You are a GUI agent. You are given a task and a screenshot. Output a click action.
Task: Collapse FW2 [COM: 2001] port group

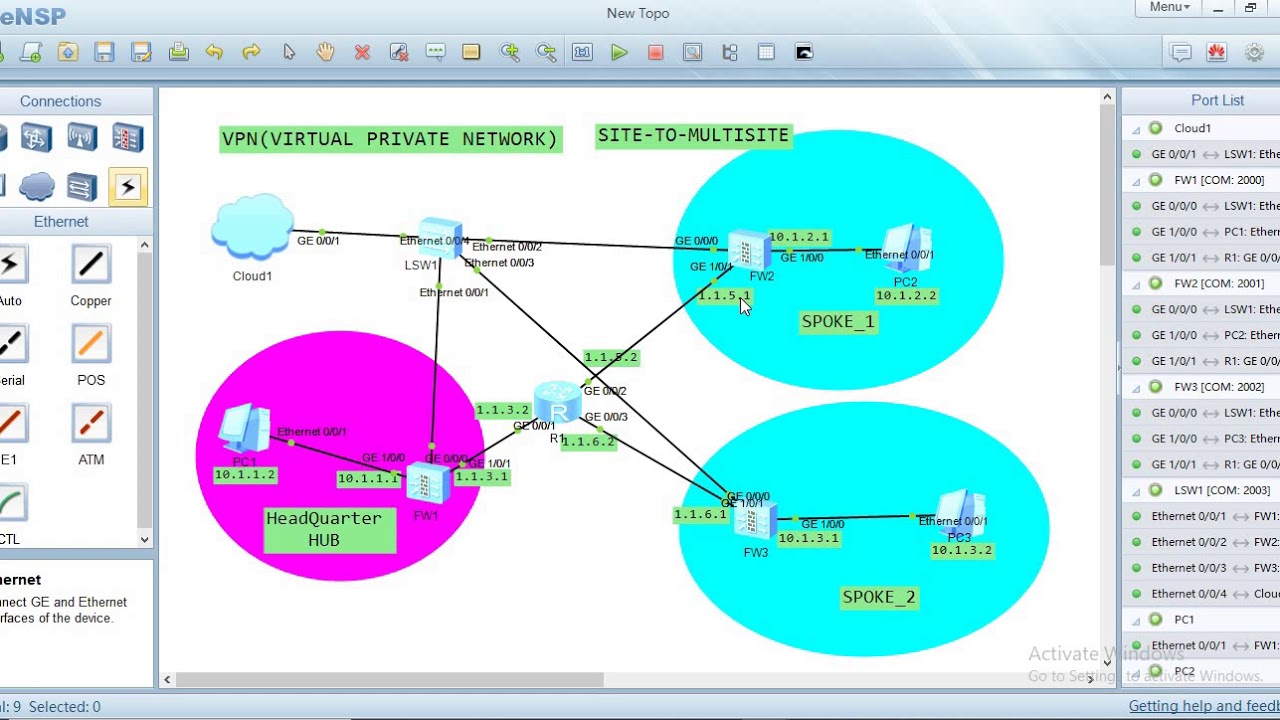pos(1136,284)
